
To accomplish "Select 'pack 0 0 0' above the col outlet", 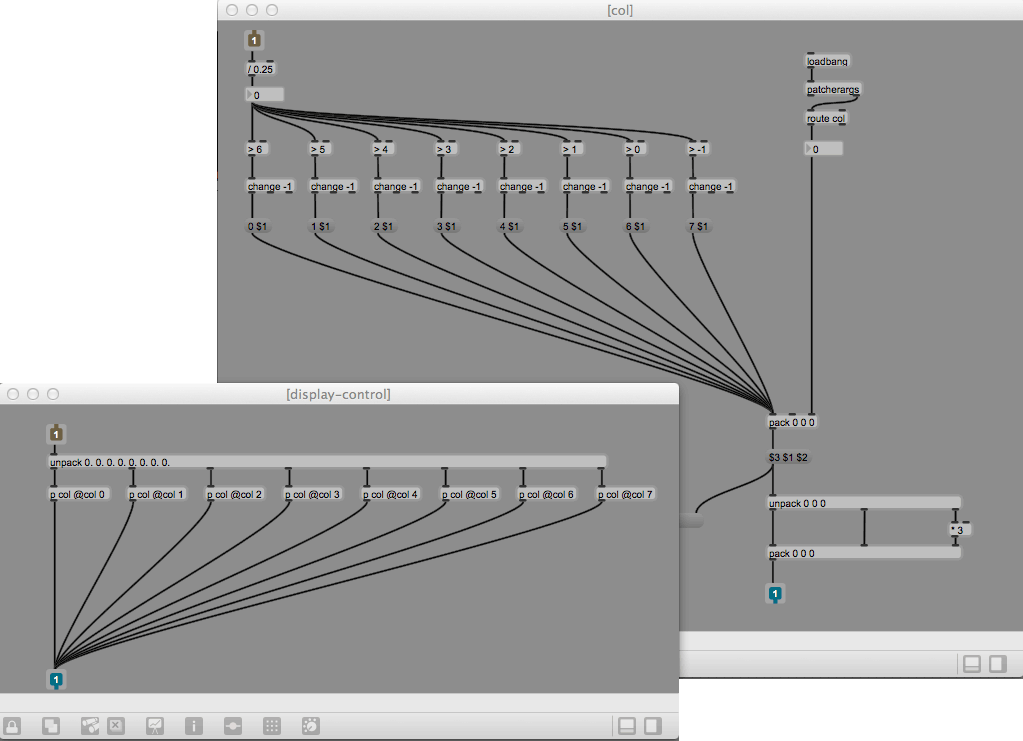I will click(x=864, y=553).
